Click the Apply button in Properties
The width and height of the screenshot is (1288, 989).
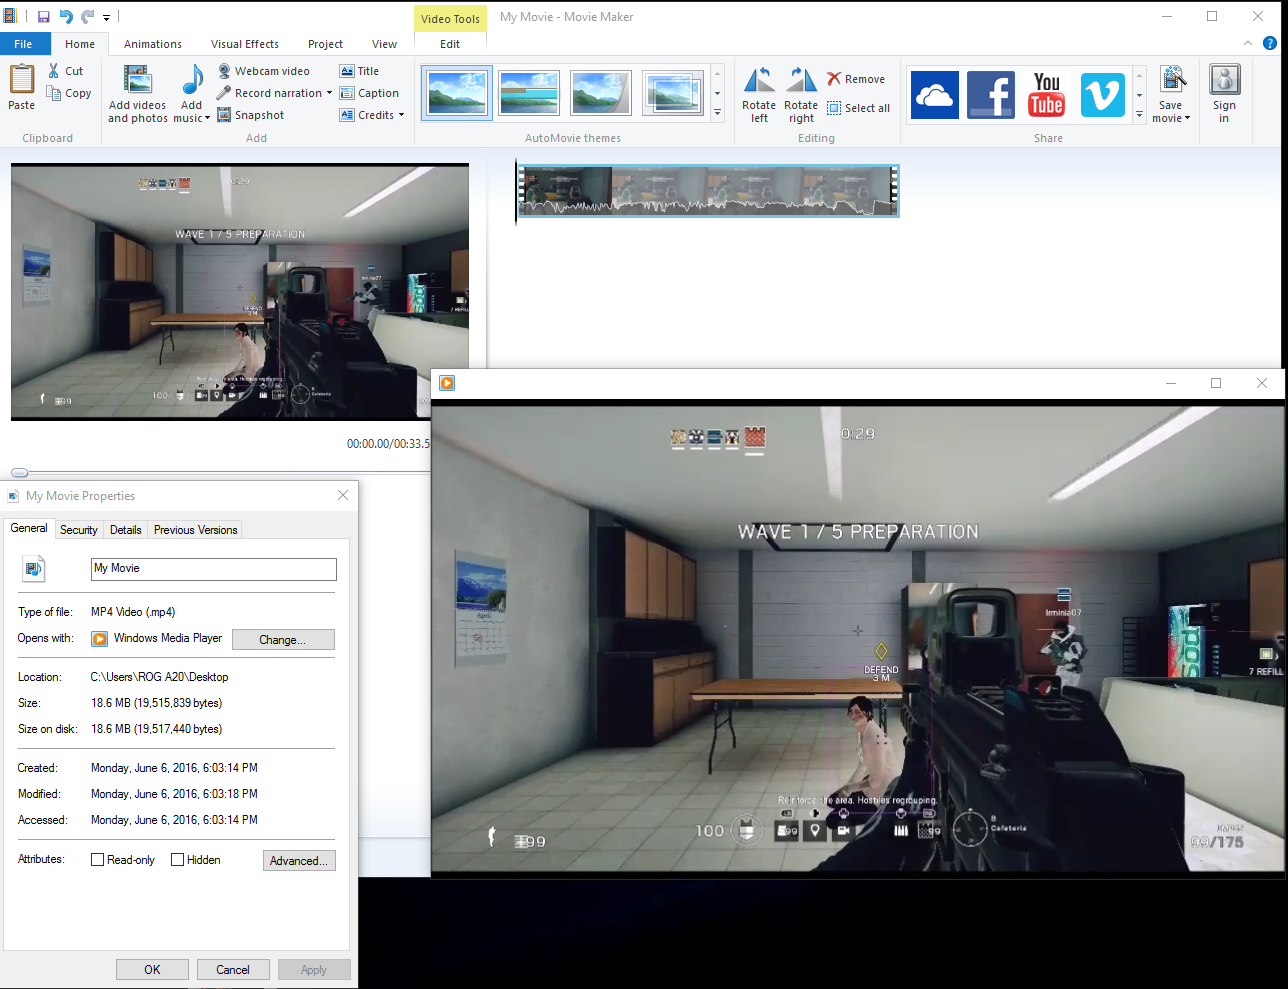click(x=314, y=970)
